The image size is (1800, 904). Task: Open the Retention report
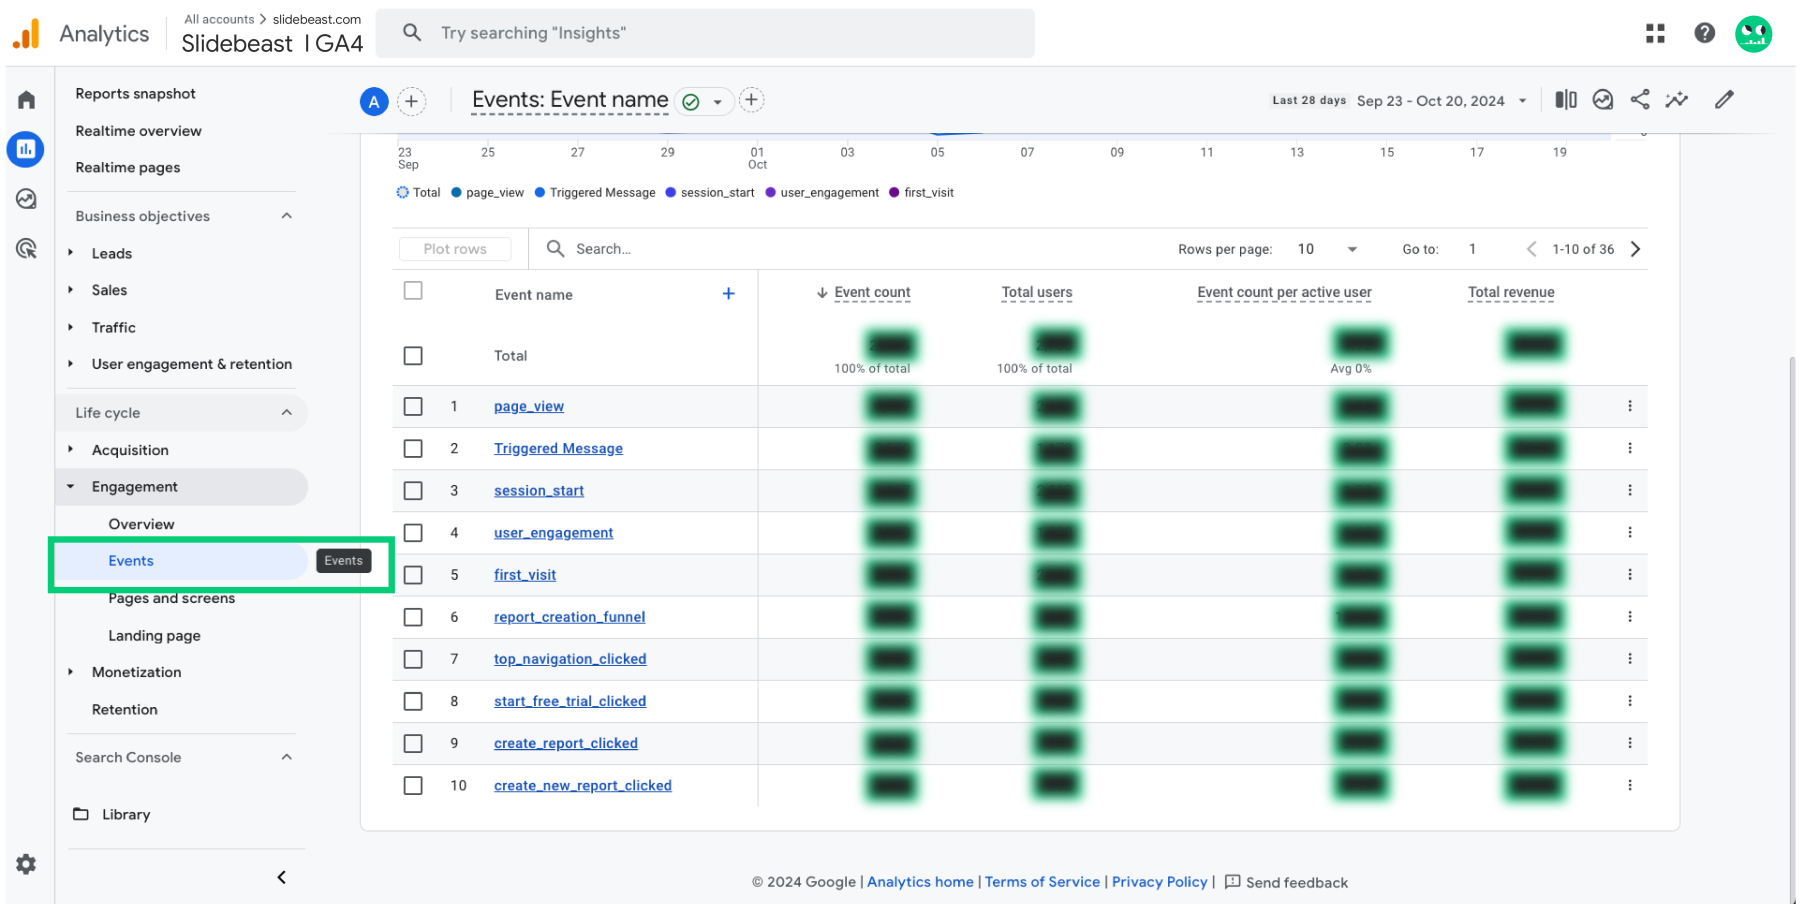click(x=124, y=709)
